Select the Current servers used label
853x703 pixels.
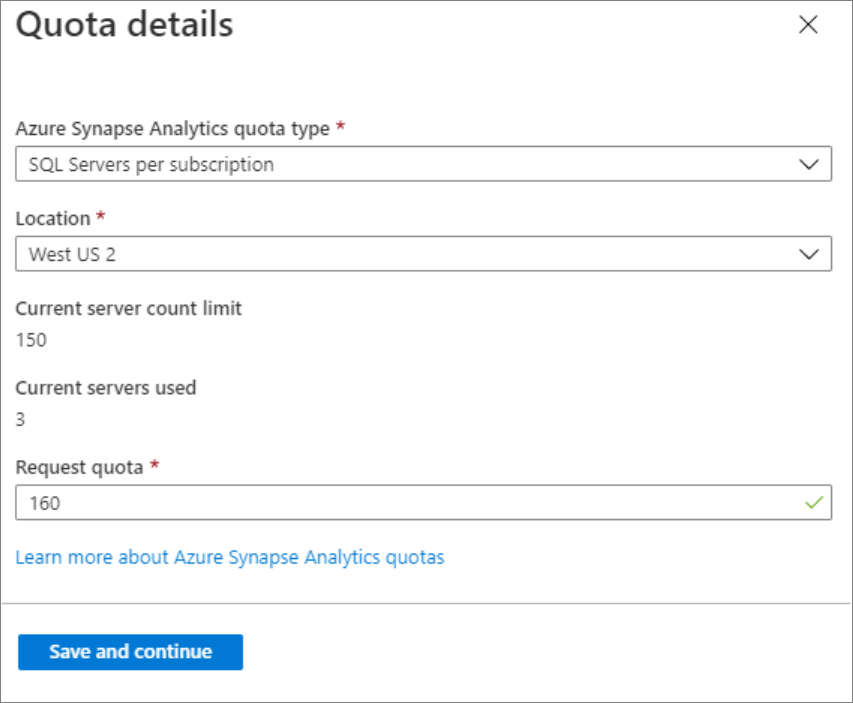(x=106, y=387)
